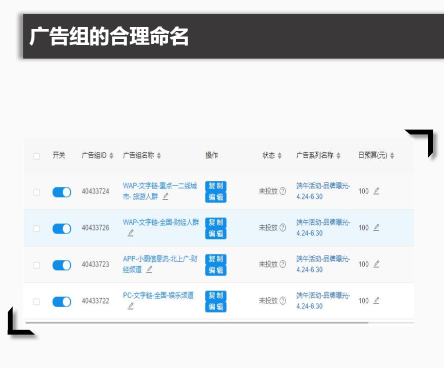Check the box for ad group 40433724
The width and height of the screenshot is (444, 368).
click(37, 192)
